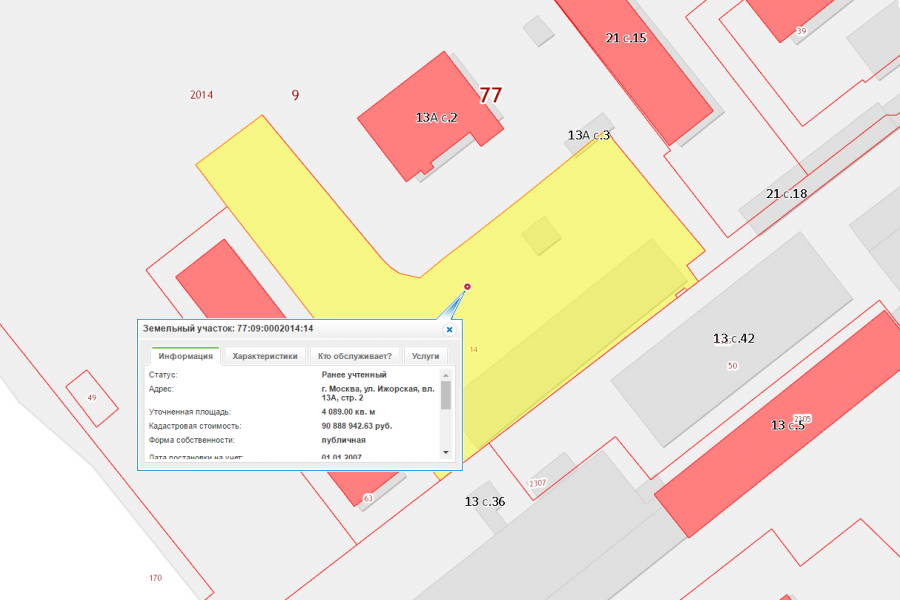This screenshot has width=900, height=600.
Task: Click the small square inside yellow parcel
Action: (541, 235)
